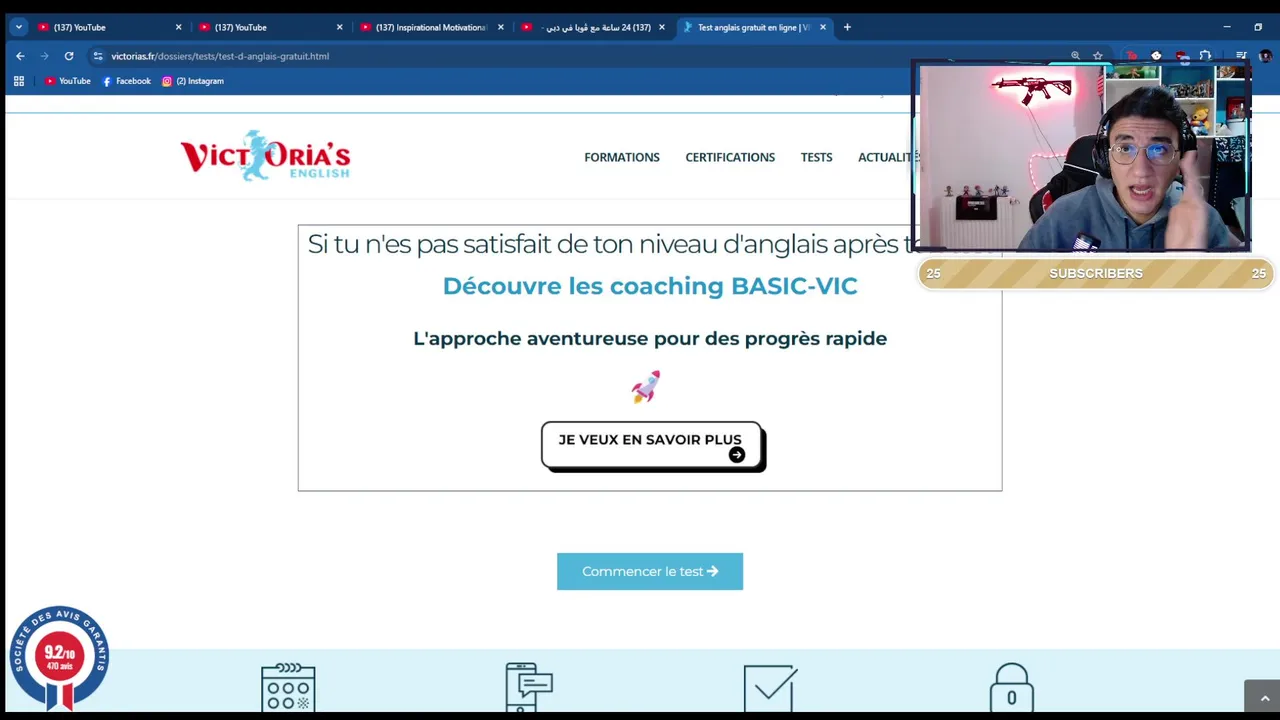The image size is (1280, 720).
Task: Open the site information icon beside the URL
Action: (x=98, y=56)
